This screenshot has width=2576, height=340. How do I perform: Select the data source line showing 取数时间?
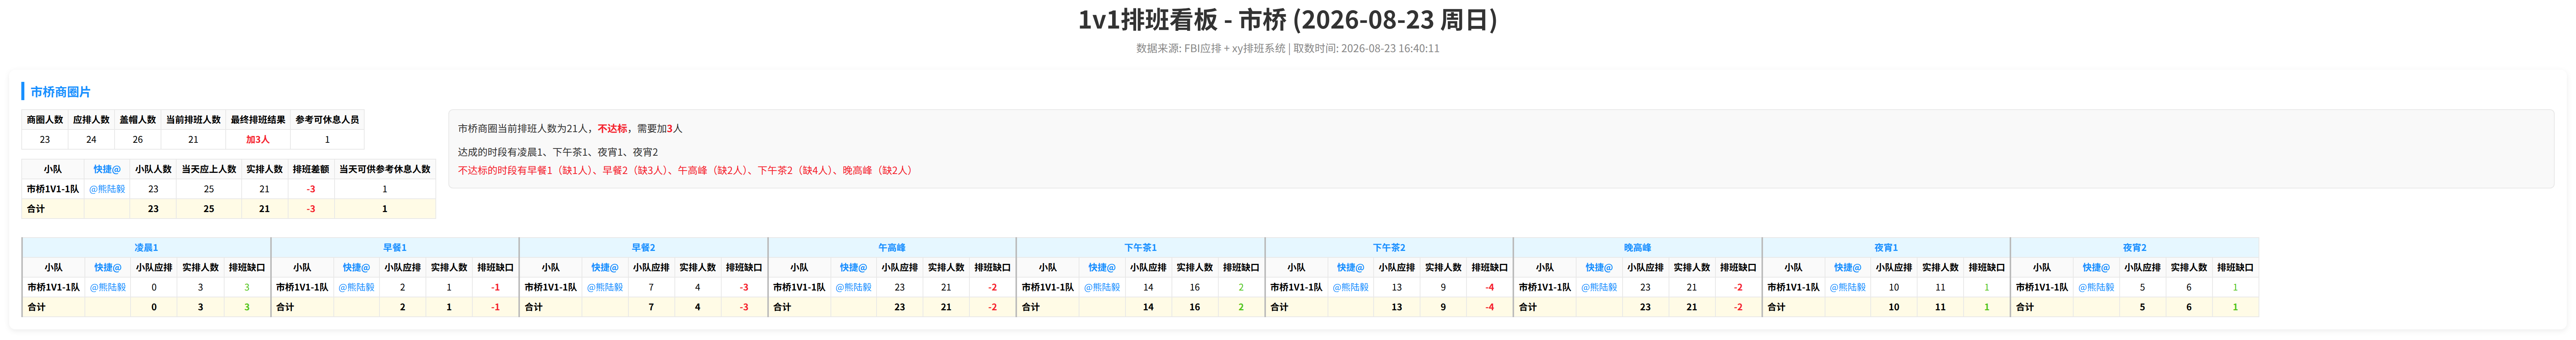coord(1288,48)
